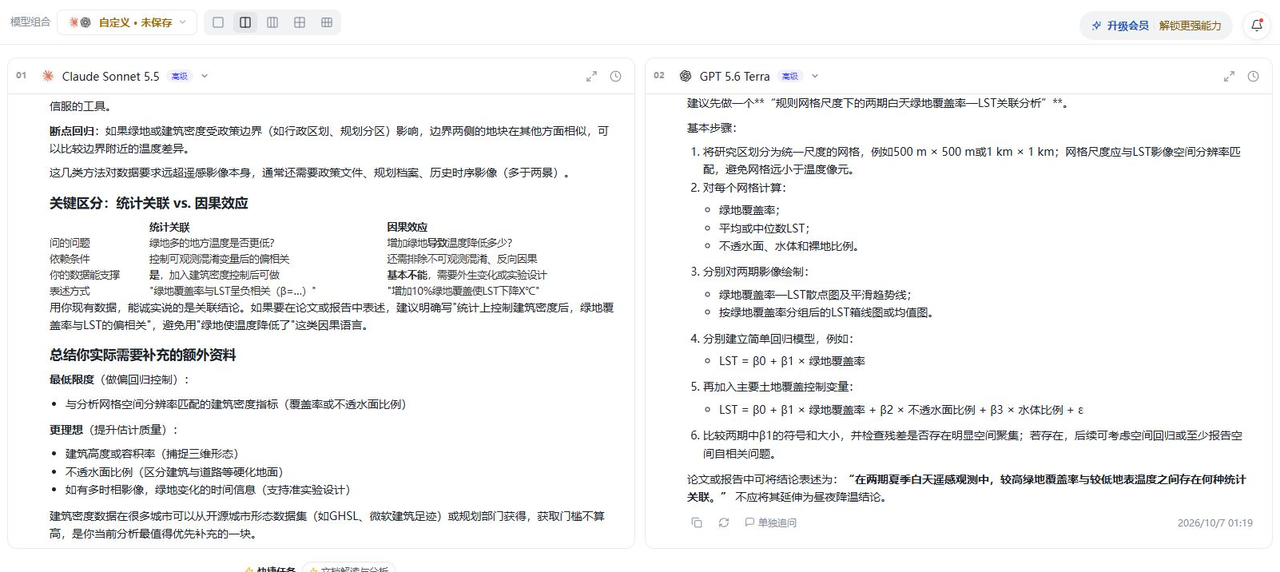The height and width of the screenshot is (572, 1280).
Task: Click the heading 关键区分：统计关联 vs. 因果效应
Action: (x=149, y=203)
